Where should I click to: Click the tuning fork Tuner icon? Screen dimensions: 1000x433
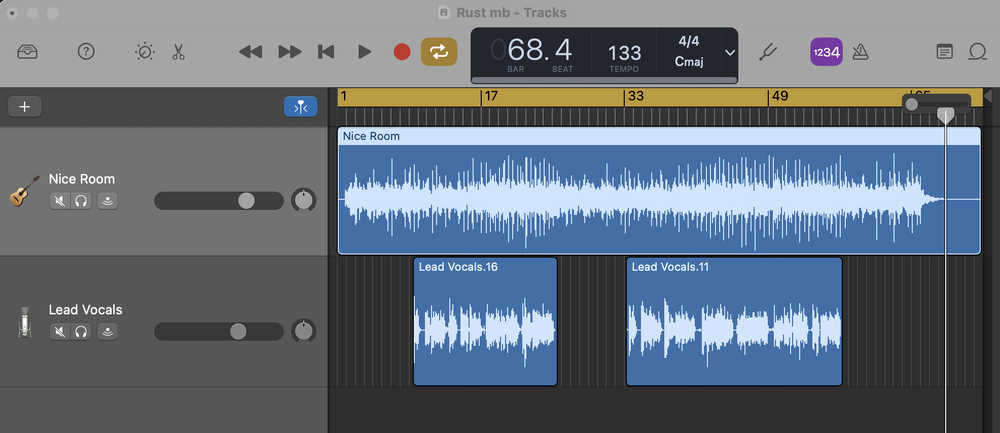(x=768, y=51)
